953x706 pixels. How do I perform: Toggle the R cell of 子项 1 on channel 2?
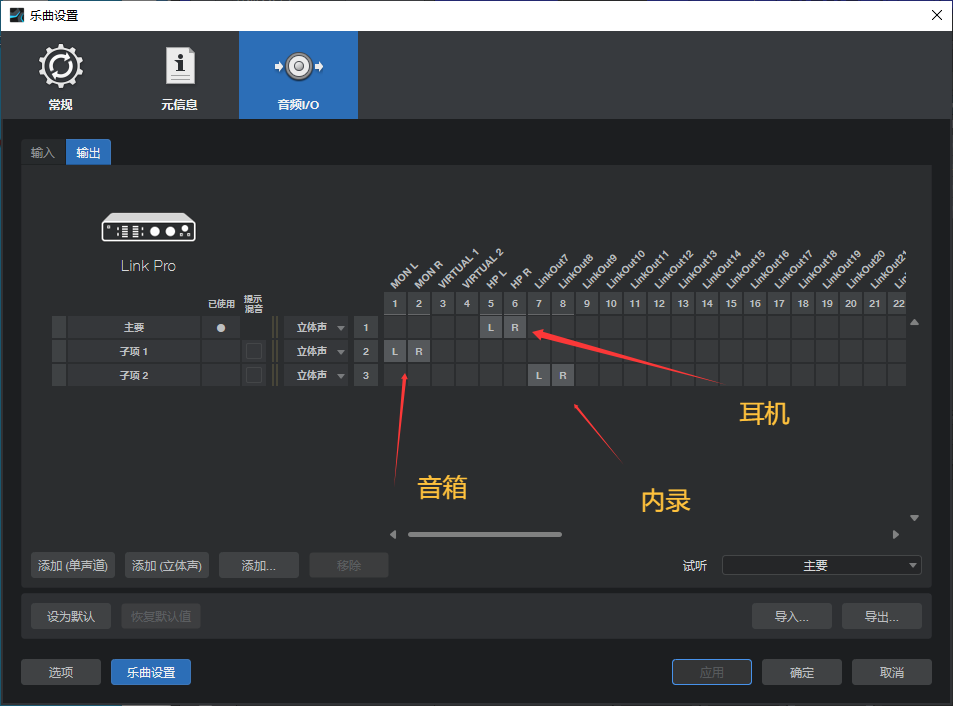418,351
